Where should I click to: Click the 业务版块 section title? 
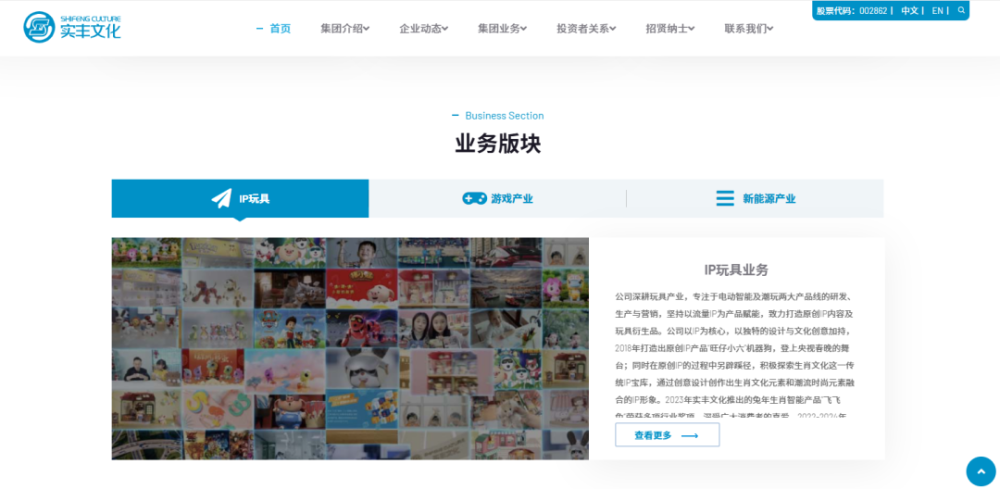[498, 144]
